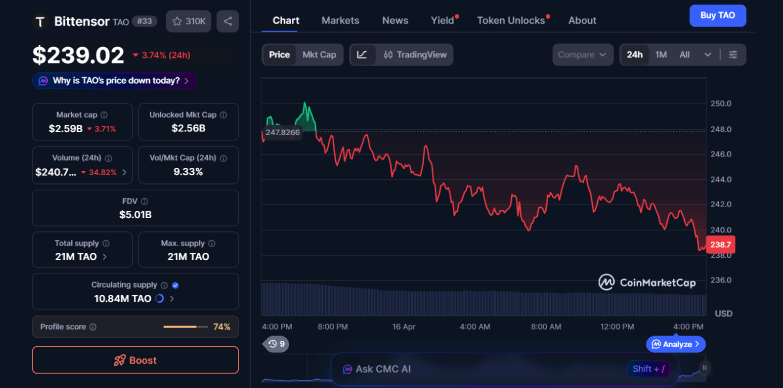Screen dimensions: 783x388
Task: Open the Yield tab
Action: [x=443, y=20]
